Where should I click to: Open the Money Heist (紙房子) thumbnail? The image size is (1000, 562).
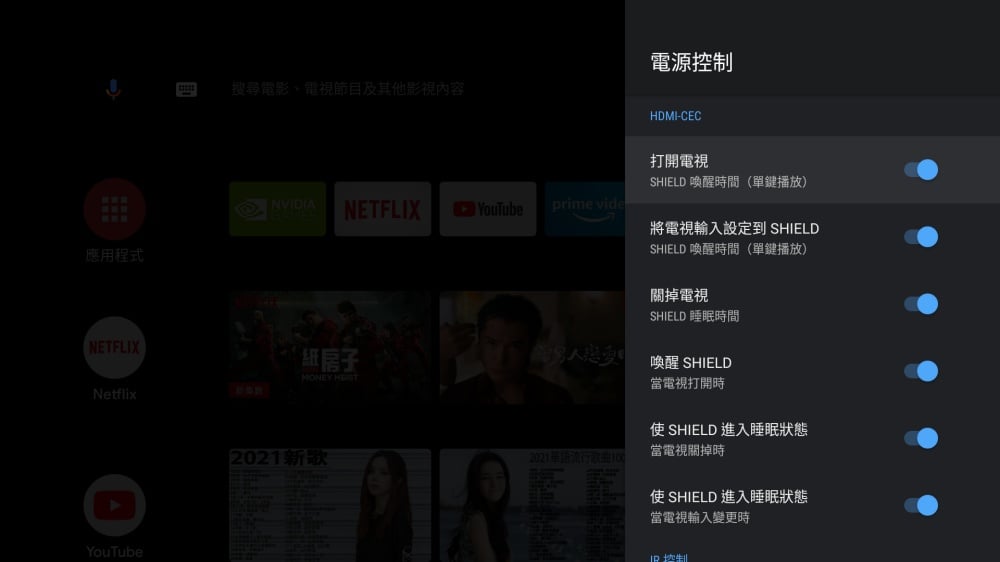coord(330,347)
